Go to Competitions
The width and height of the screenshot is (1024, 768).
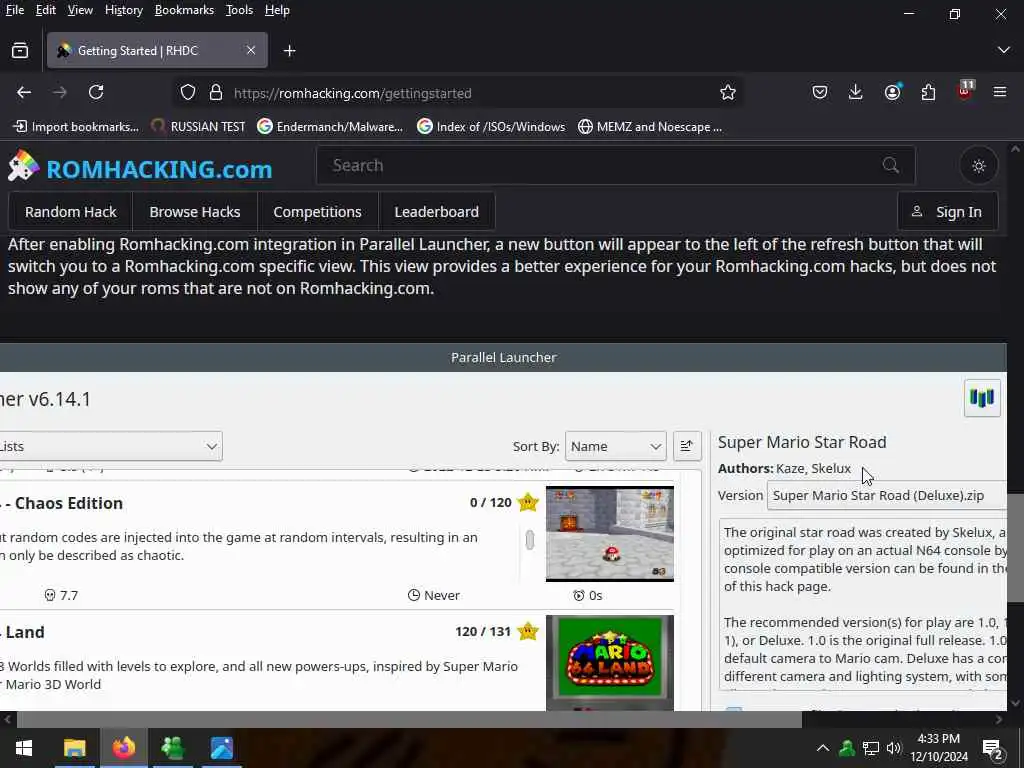317,212
